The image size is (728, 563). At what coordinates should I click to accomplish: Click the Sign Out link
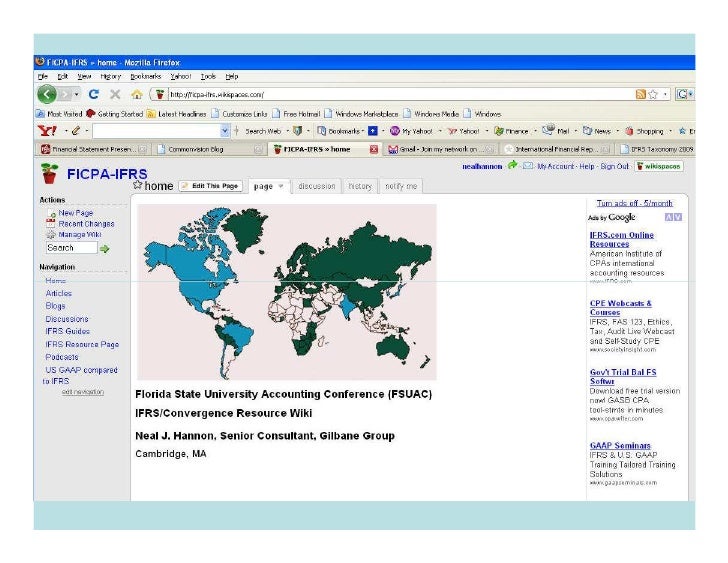tap(614, 166)
